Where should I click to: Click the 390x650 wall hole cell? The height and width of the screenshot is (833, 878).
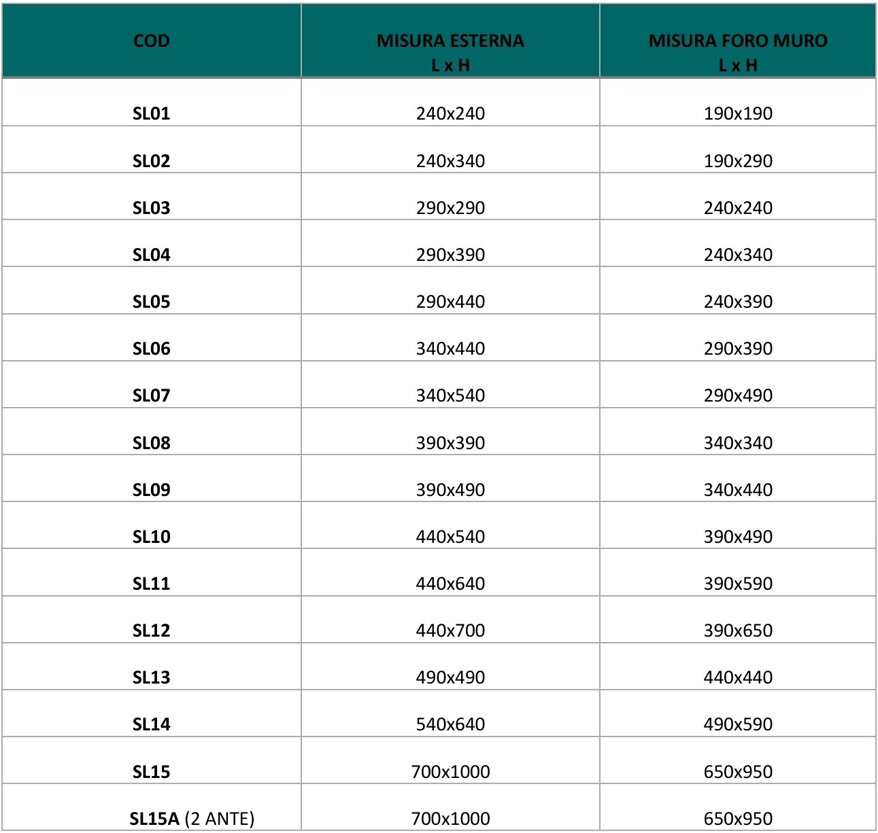(x=738, y=631)
